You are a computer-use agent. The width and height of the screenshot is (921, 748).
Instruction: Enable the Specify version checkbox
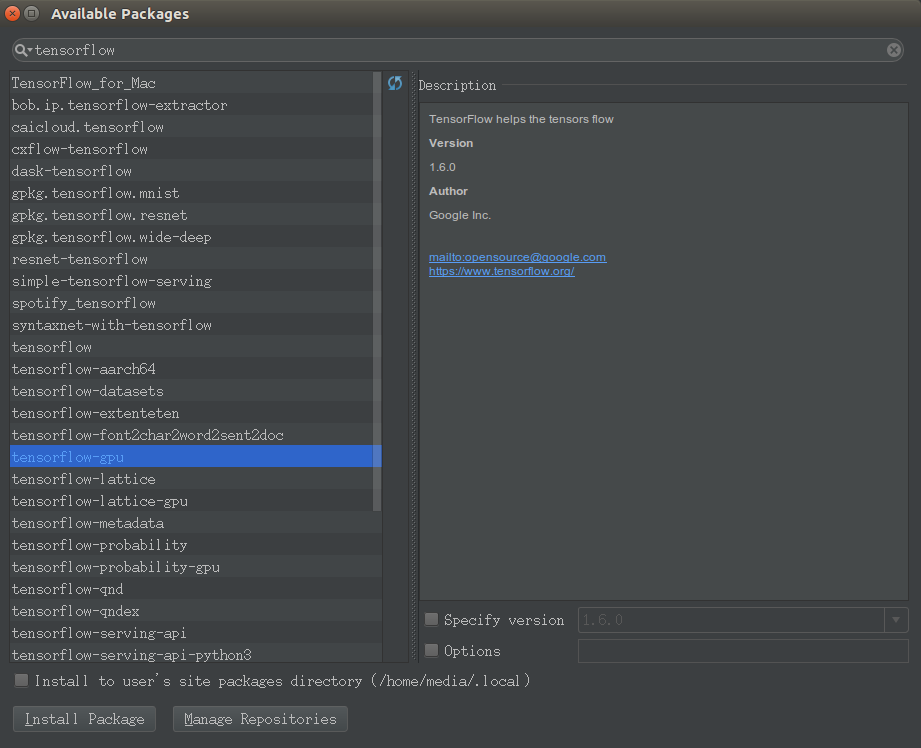431,619
